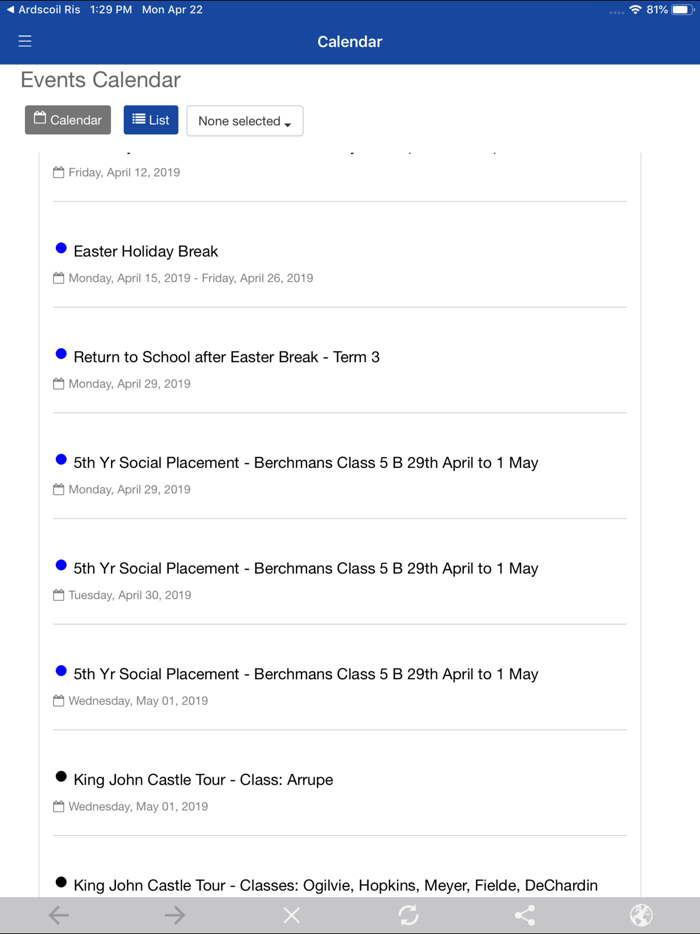700x934 pixels.
Task: Open in browser via globe icon
Action: (x=641, y=915)
